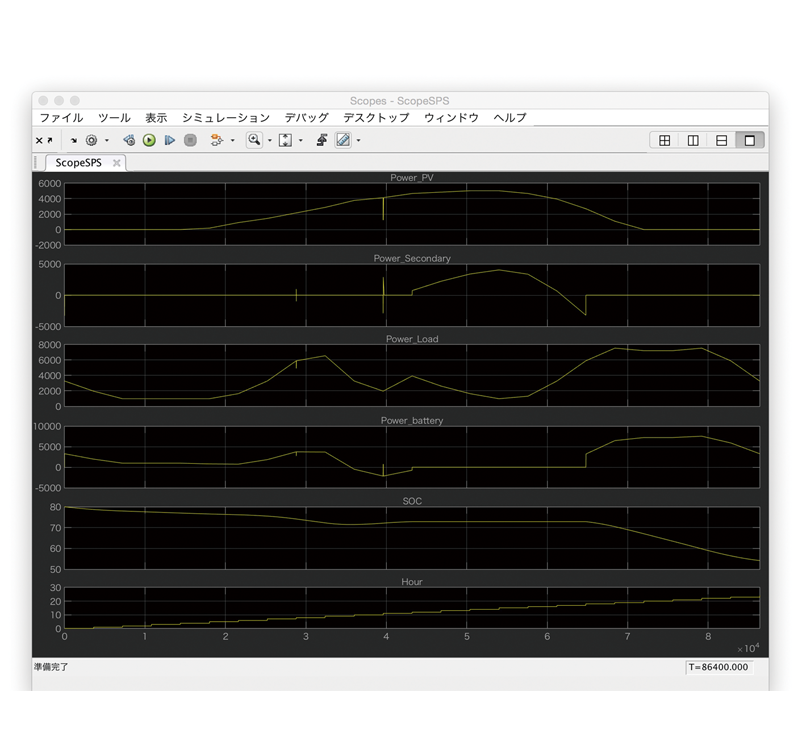Run the simulation with green play button
This screenshot has height=750, width=800.
(149, 140)
